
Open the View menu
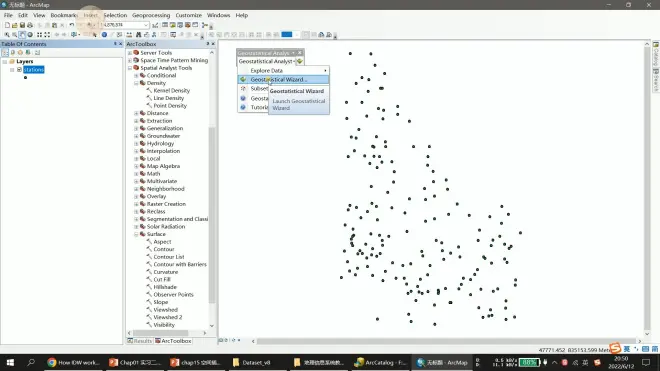(x=39, y=15)
